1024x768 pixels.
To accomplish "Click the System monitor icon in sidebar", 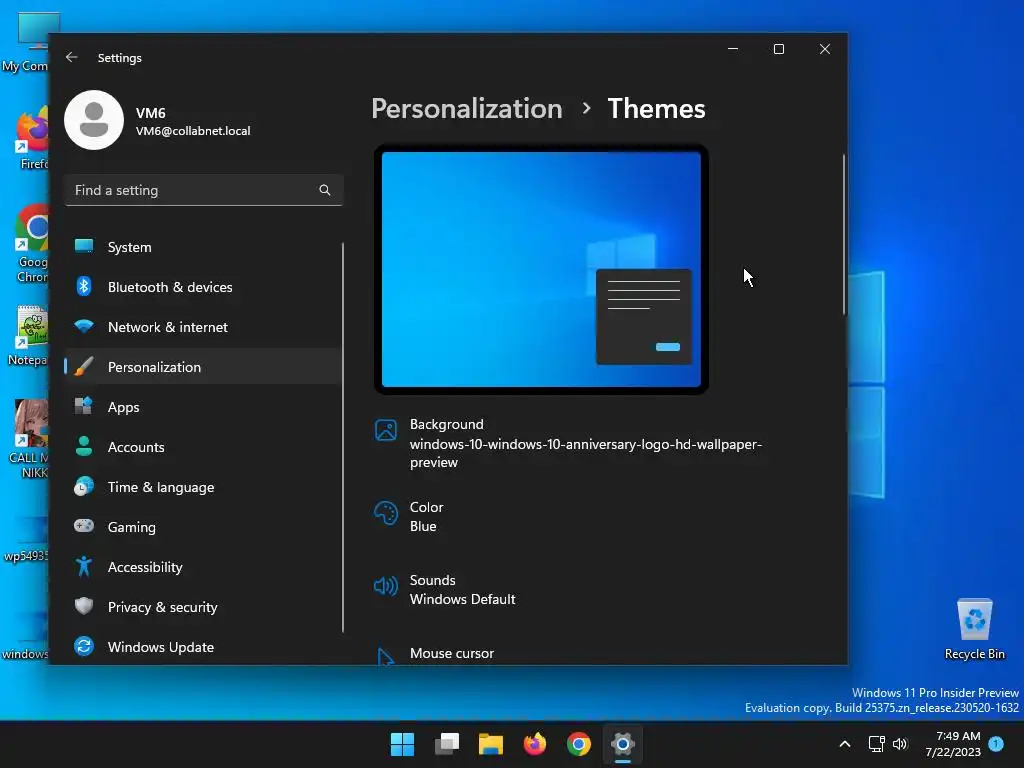I will [84, 246].
